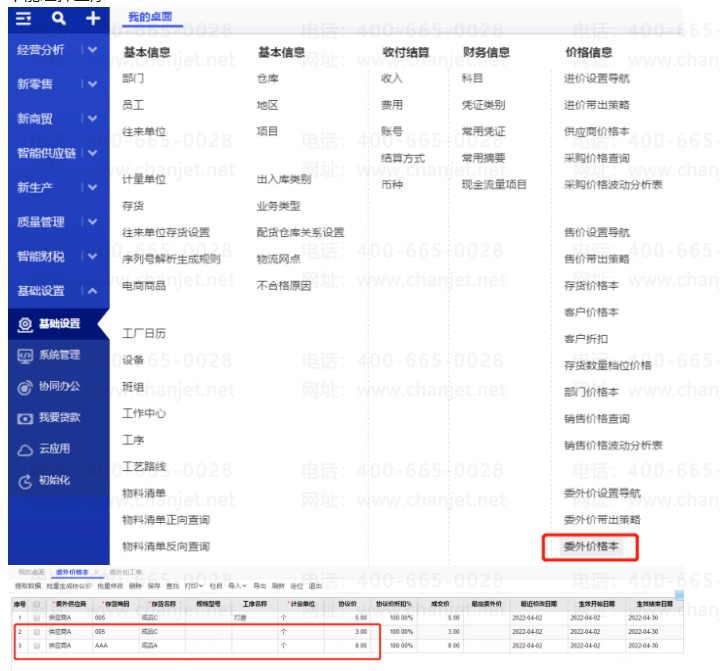The height and width of the screenshot is (671, 720).
Task: Check the checkbox for row 3 (AAA)
Action: [37, 645]
